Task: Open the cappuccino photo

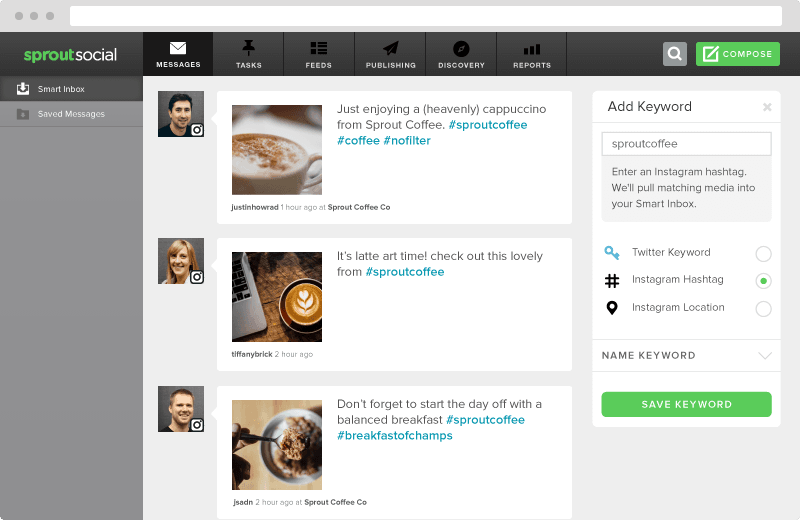Action: (x=277, y=150)
